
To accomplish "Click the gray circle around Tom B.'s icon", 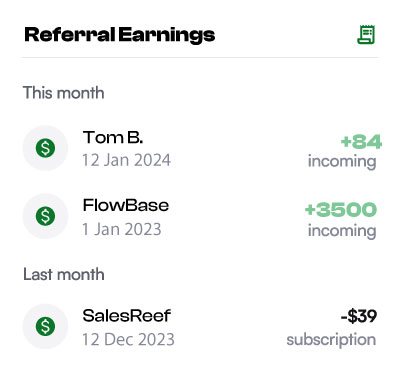I will pyautogui.click(x=45, y=148).
